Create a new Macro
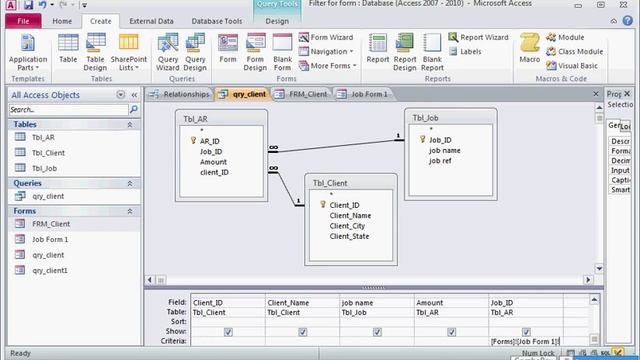 click(530, 49)
